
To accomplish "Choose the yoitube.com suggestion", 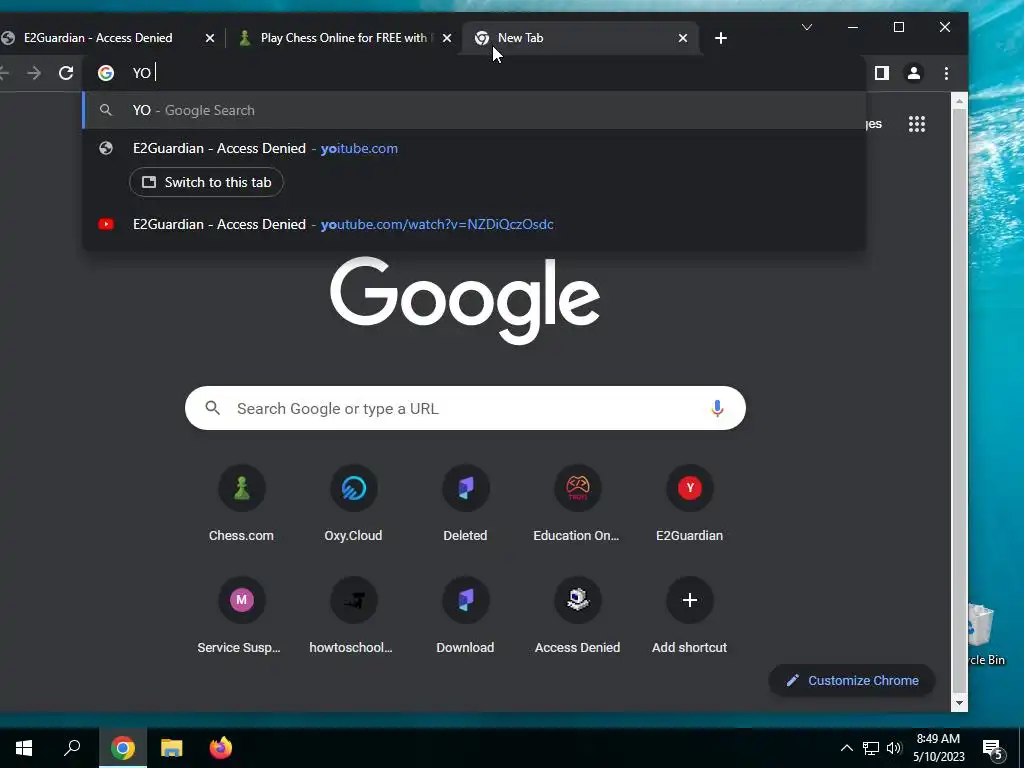I will coord(474,148).
